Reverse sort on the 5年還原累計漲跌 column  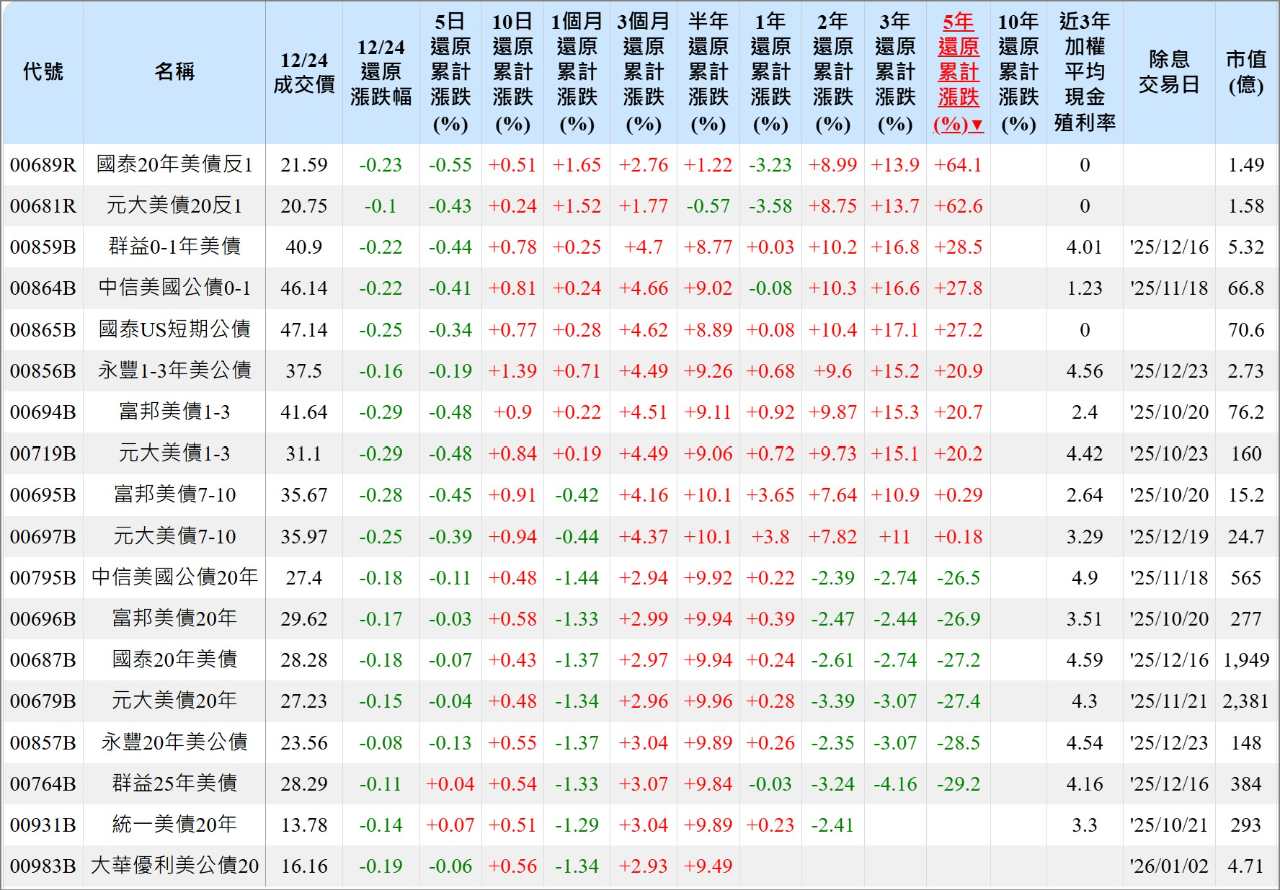tap(958, 73)
